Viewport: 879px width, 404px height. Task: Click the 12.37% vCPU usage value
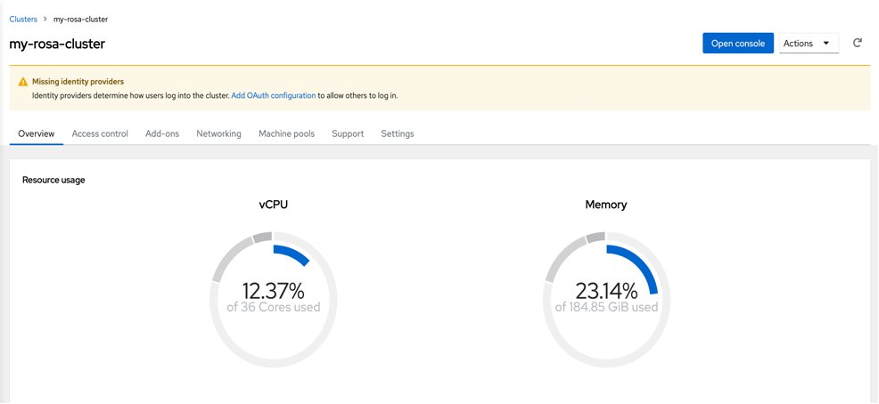[x=273, y=291]
